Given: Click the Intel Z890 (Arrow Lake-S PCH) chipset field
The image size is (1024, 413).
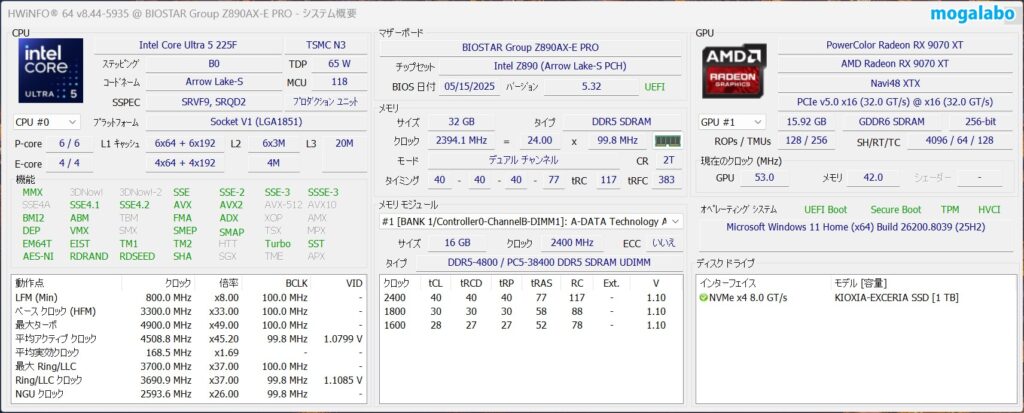Looking at the screenshot, I should (560, 67).
